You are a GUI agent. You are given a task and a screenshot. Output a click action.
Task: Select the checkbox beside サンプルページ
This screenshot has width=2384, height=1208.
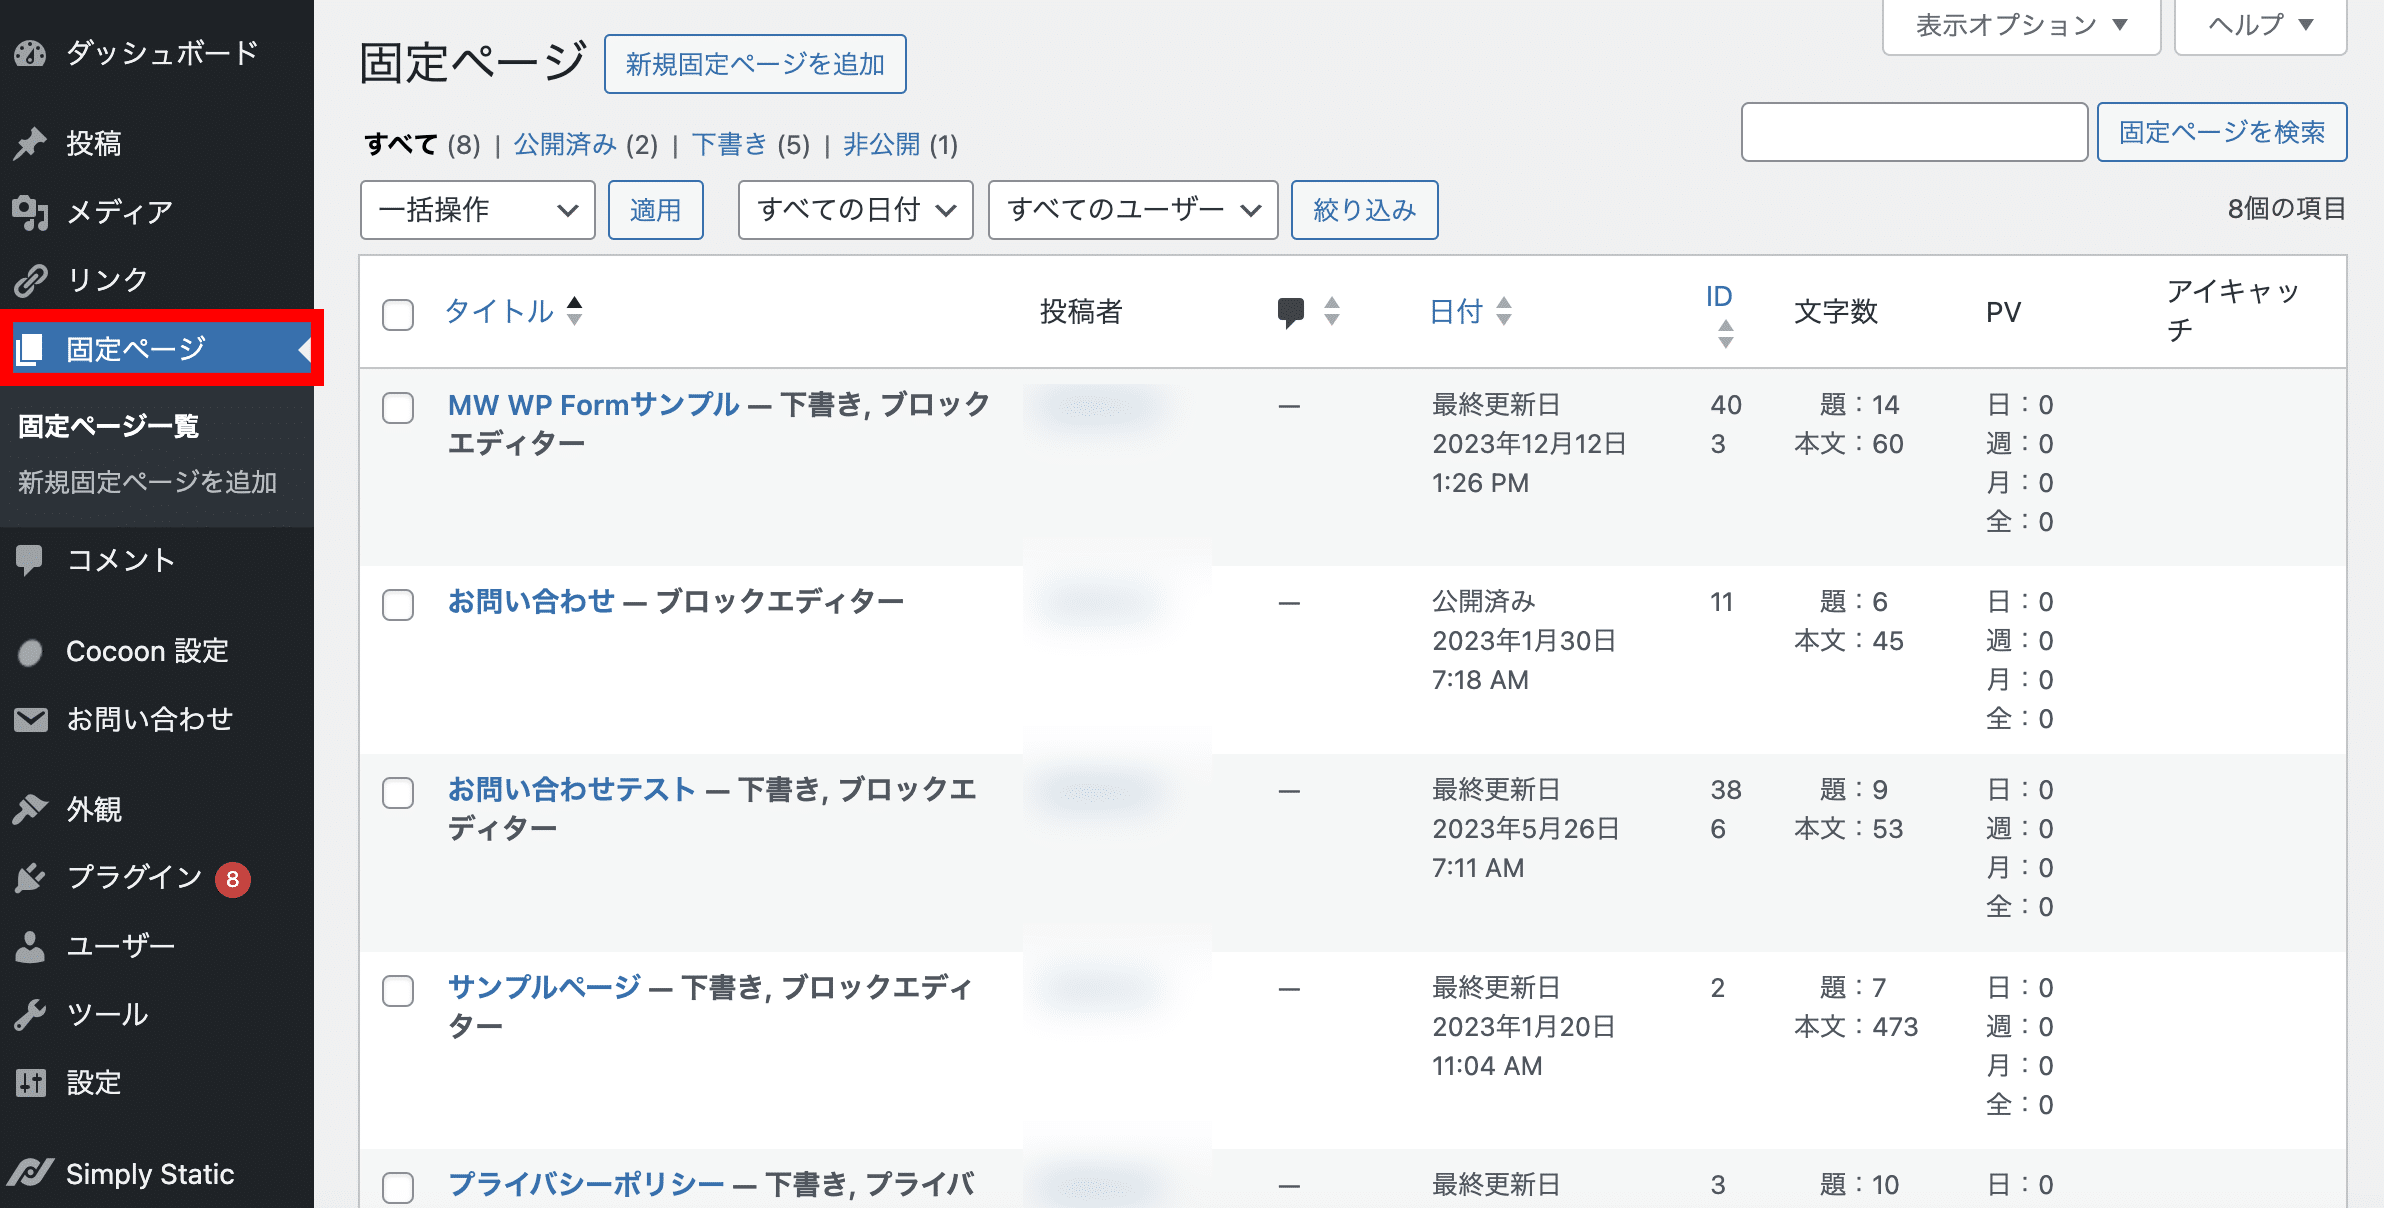(x=398, y=991)
